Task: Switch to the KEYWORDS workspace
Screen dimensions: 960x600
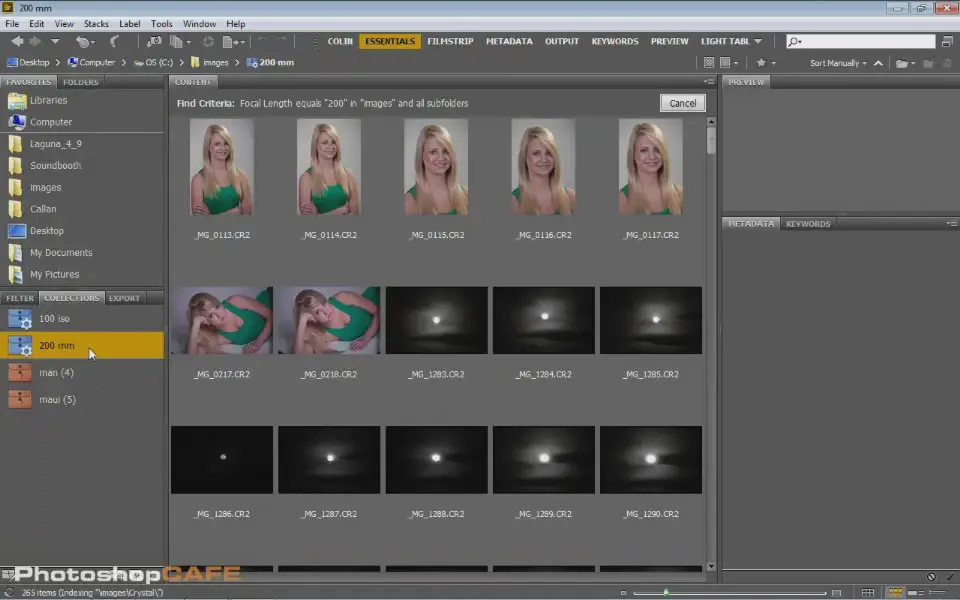Action: (615, 41)
